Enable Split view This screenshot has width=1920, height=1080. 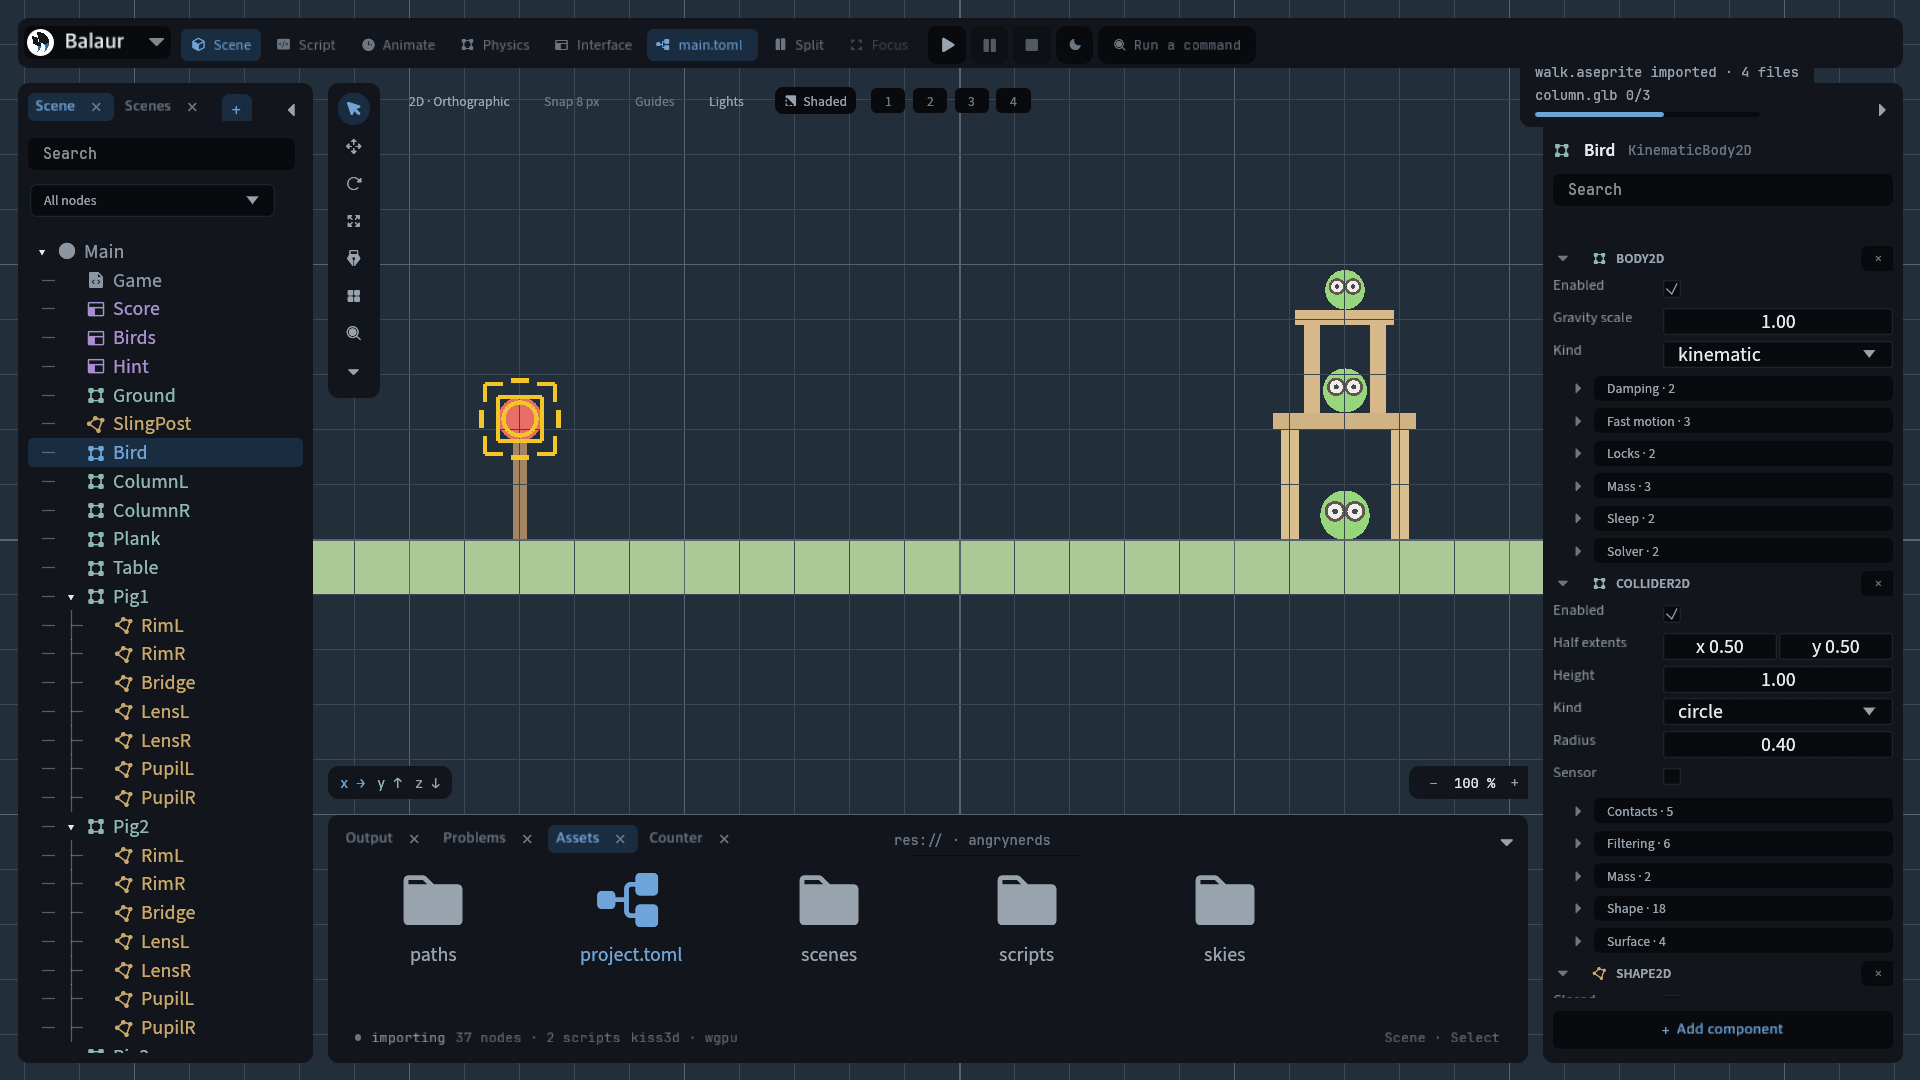pos(799,45)
